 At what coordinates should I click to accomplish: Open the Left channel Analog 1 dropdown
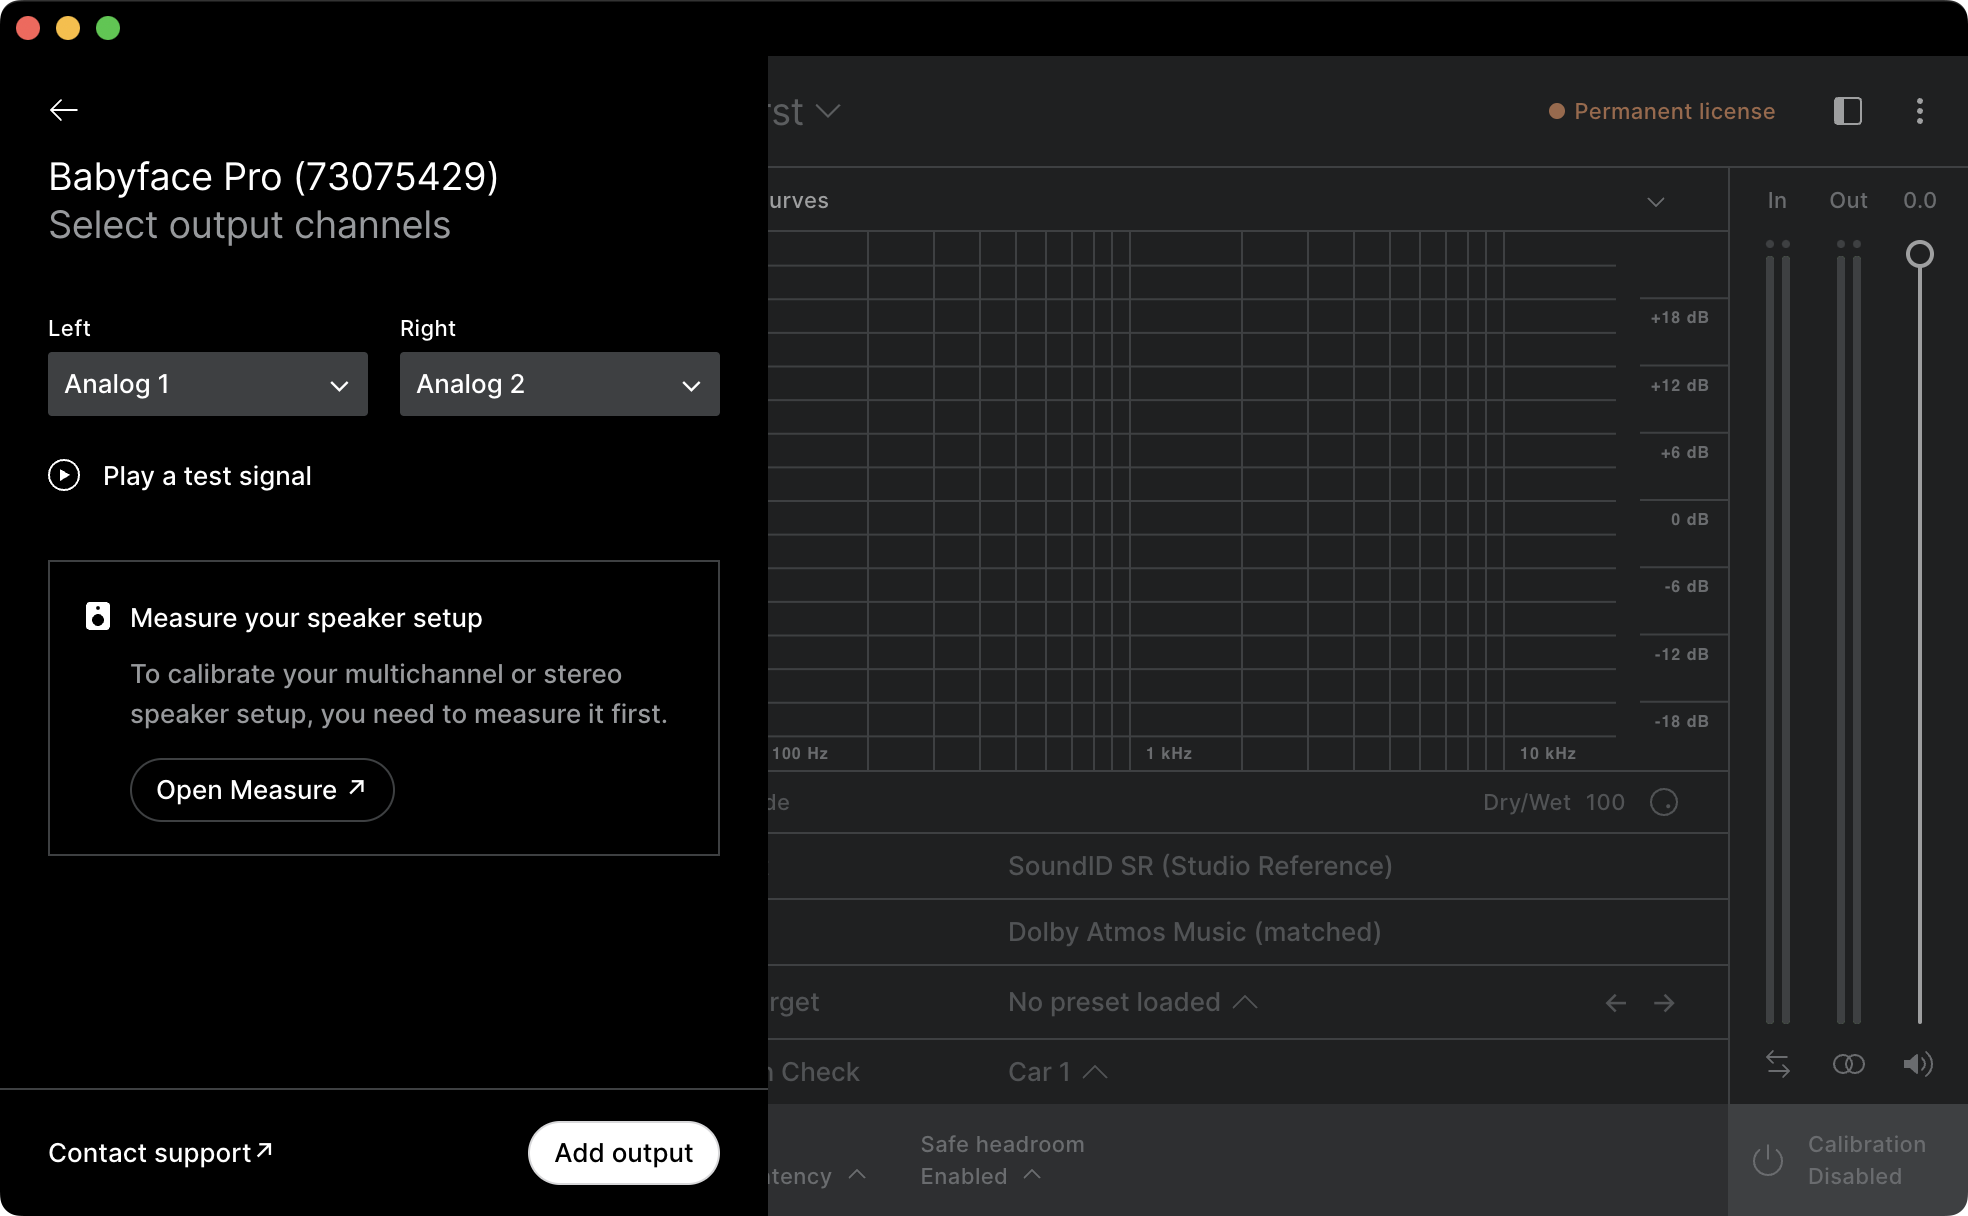pyautogui.click(x=208, y=384)
